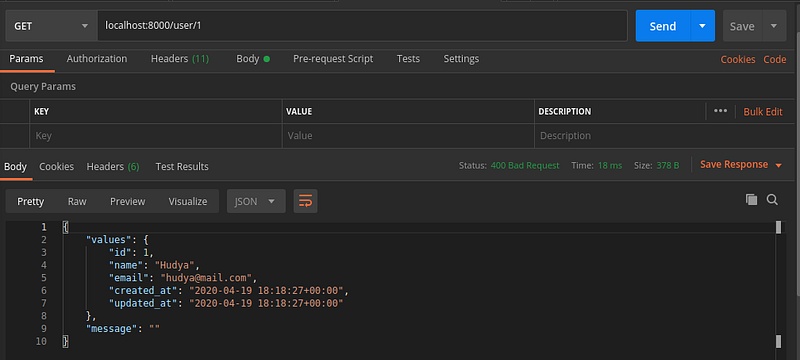The width and height of the screenshot is (800, 360).
Task: Select the Raw view mode
Action: [x=77, y=201]
